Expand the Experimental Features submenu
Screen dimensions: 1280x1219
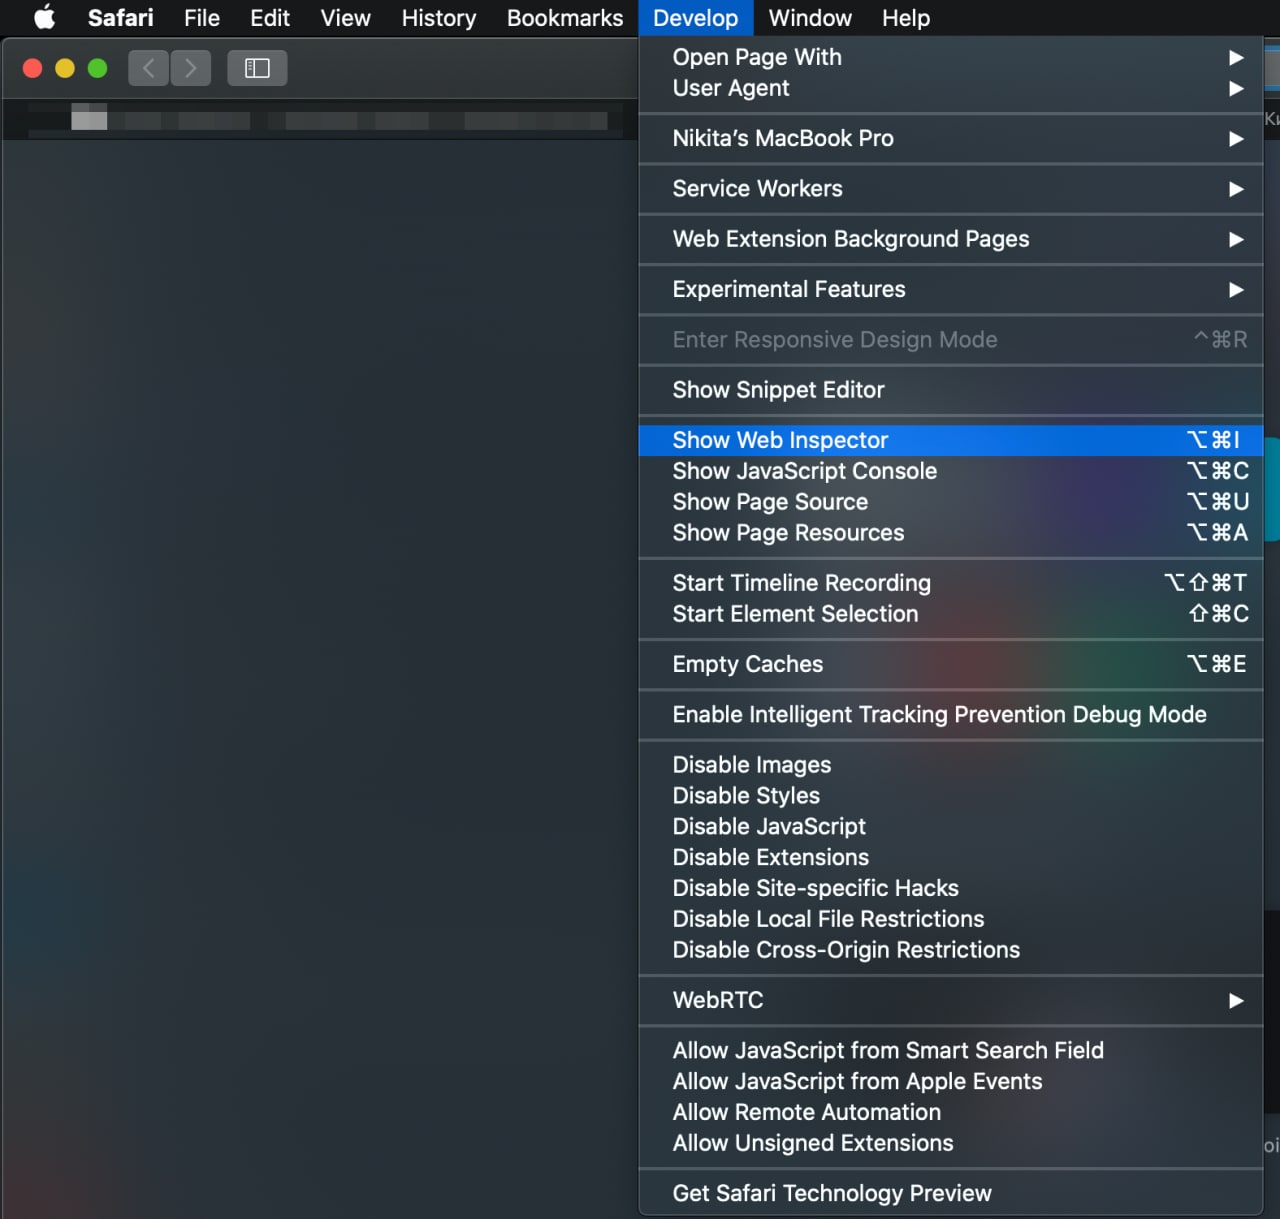pos(951,289)
